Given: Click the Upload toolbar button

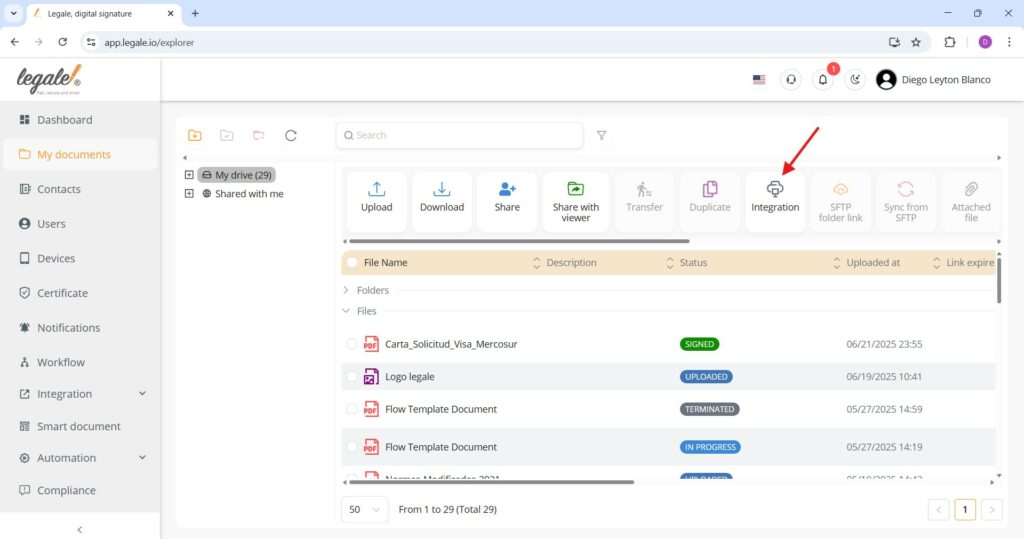Looking at the screenshot, I should pyautogui.click(x=376, y=201).
